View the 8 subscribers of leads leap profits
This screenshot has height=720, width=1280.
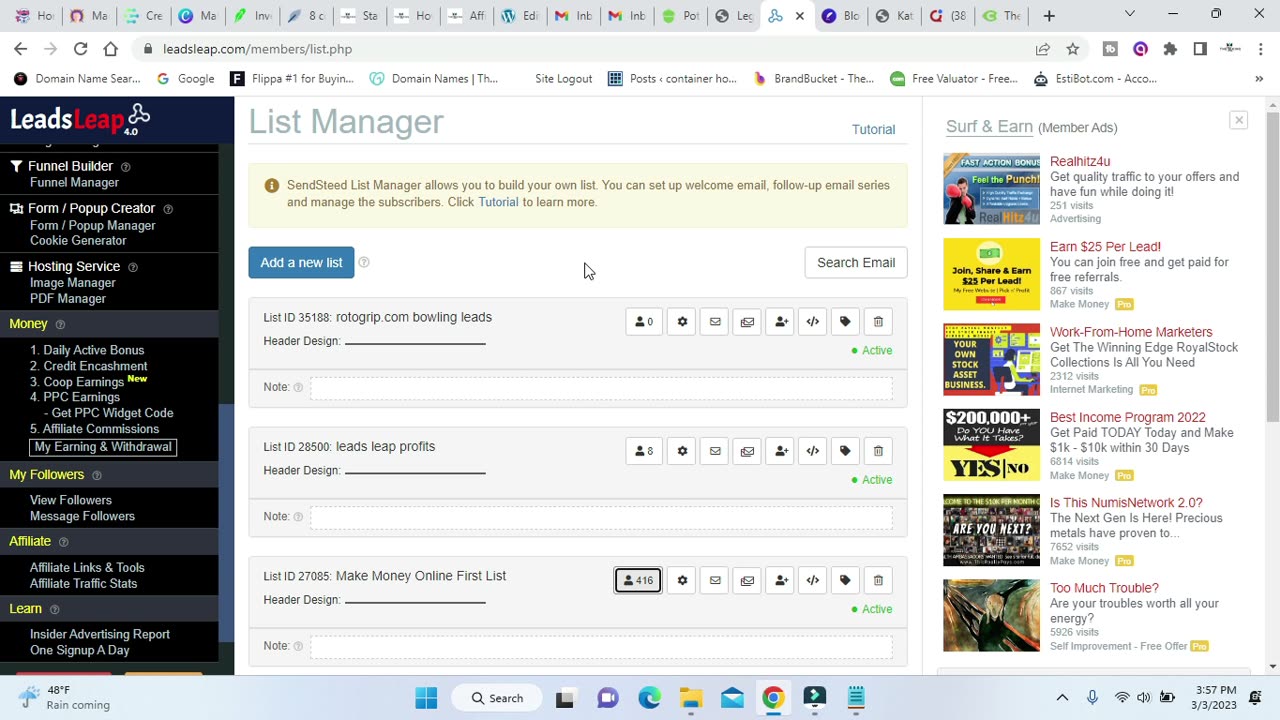point(643,451)
